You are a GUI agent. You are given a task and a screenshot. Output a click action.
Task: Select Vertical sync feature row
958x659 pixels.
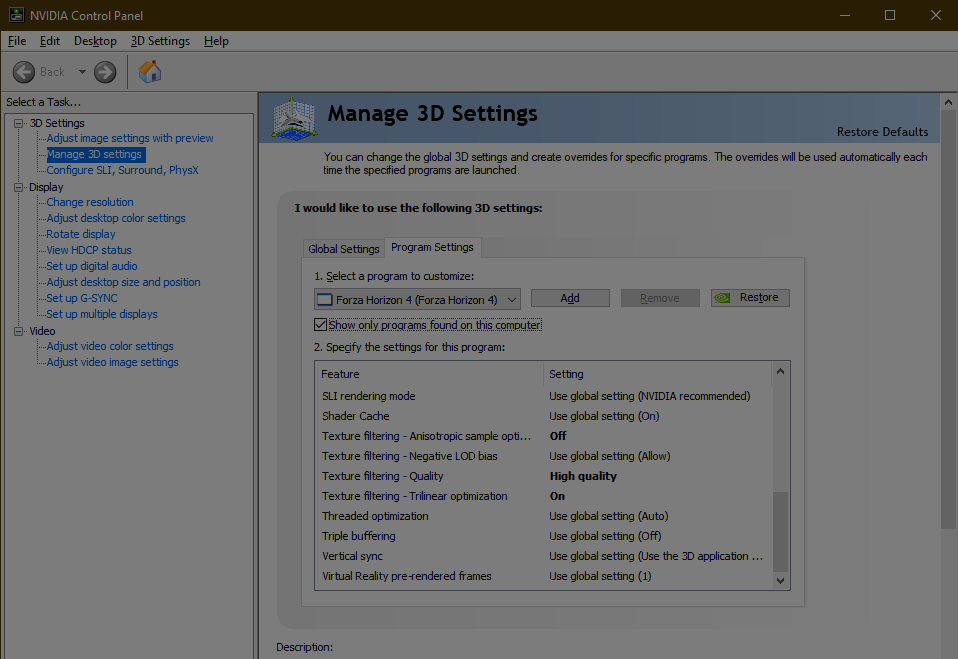click(544, 556)
